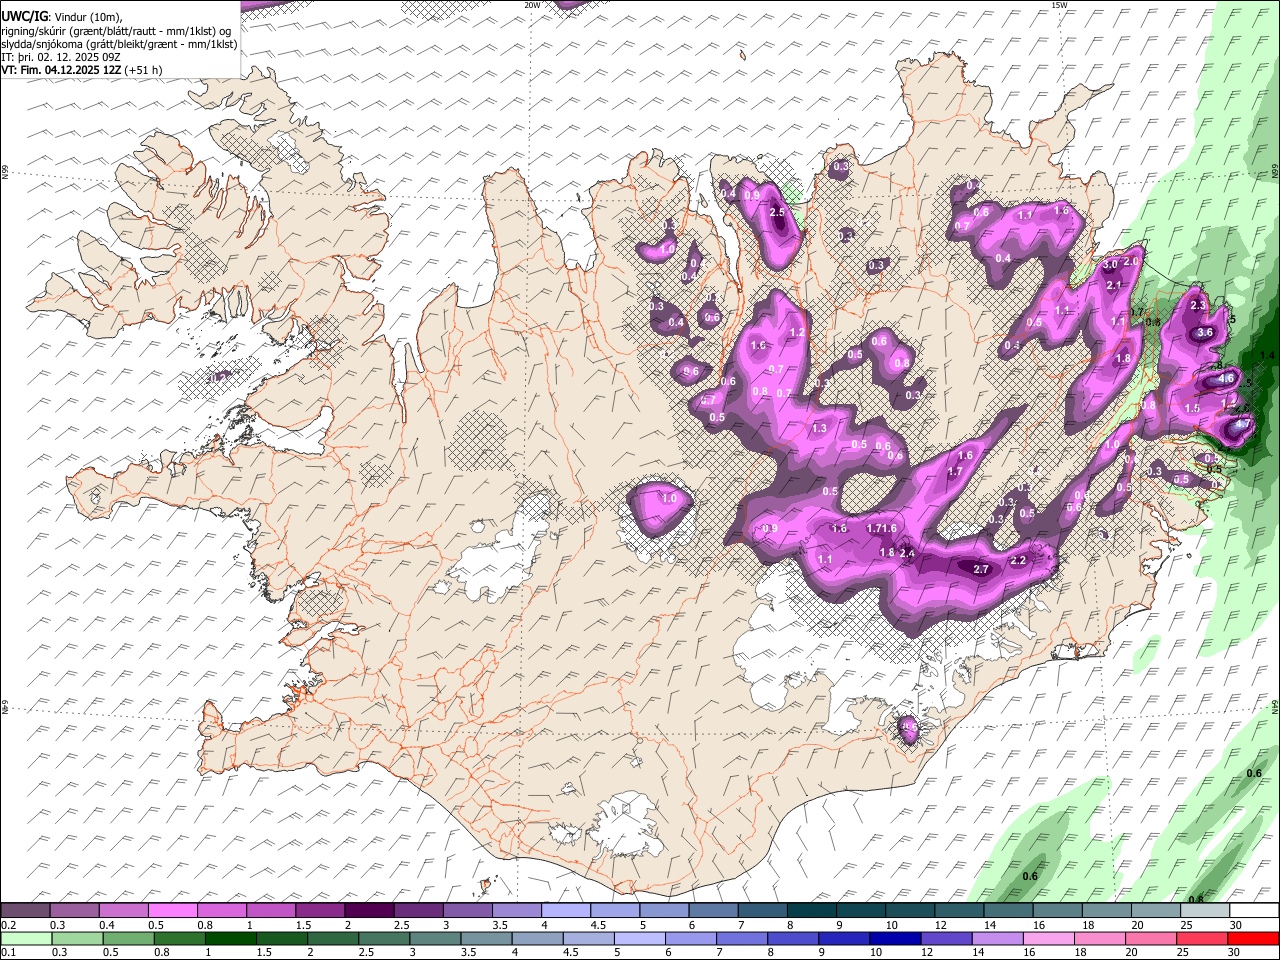Viewport: 1280px width, 960px height.
Task: Click the '3.6' value on the east coast
Action: 1205,333
